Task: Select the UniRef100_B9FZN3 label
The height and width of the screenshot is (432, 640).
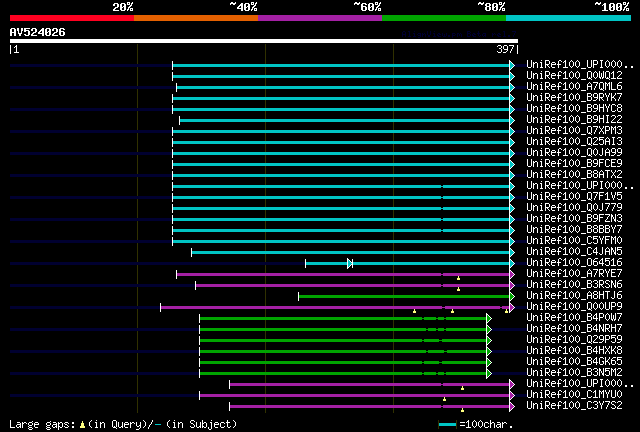Action: coord(574,218)
